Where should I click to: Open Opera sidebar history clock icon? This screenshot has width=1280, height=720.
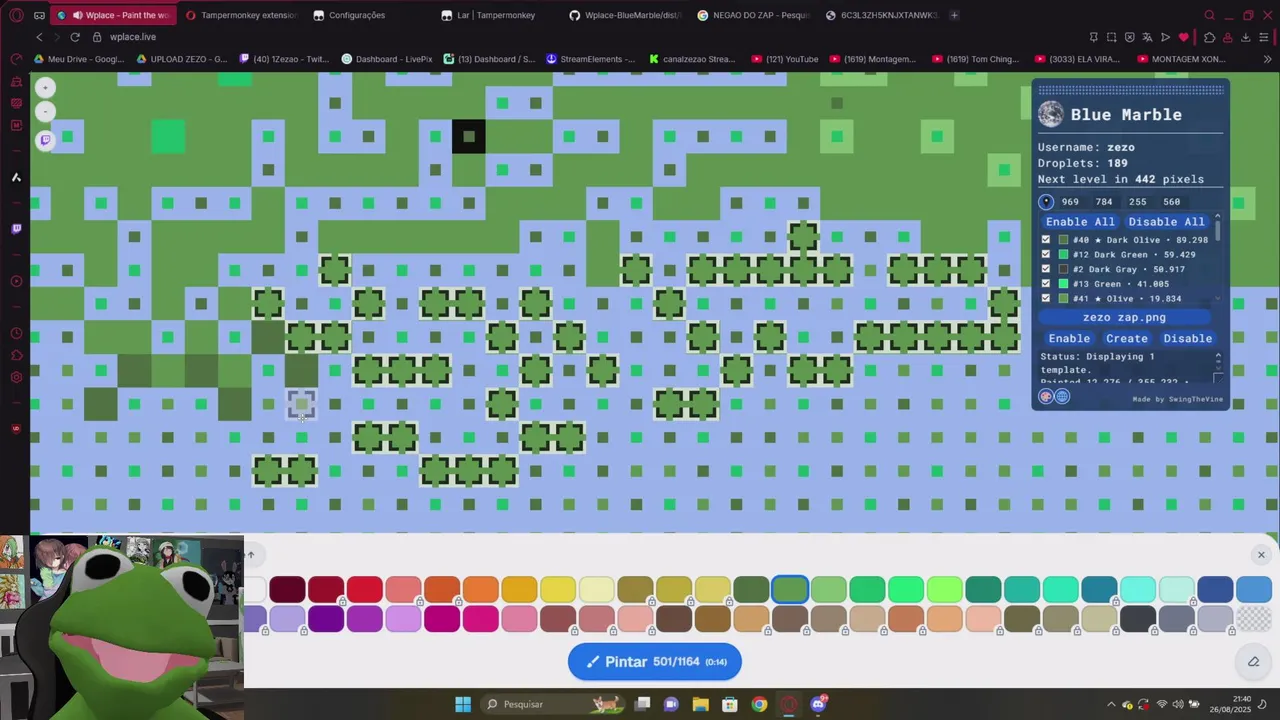pyautogui.click(x=16, y=333)
